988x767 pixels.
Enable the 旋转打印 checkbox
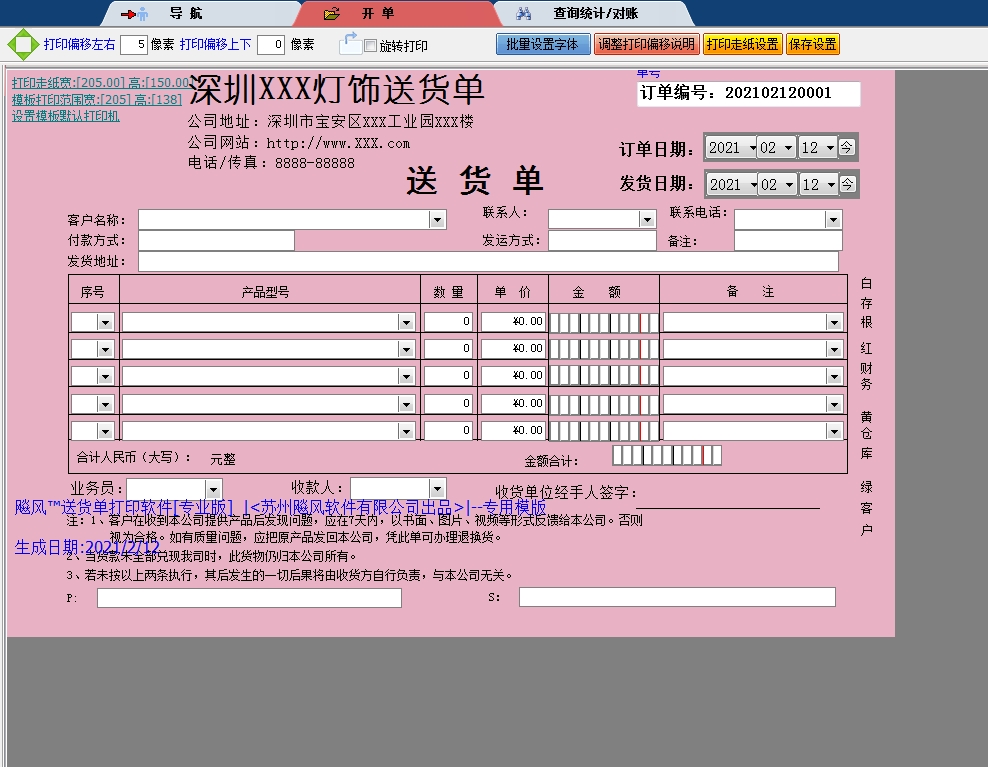click(x=371, y=46)
